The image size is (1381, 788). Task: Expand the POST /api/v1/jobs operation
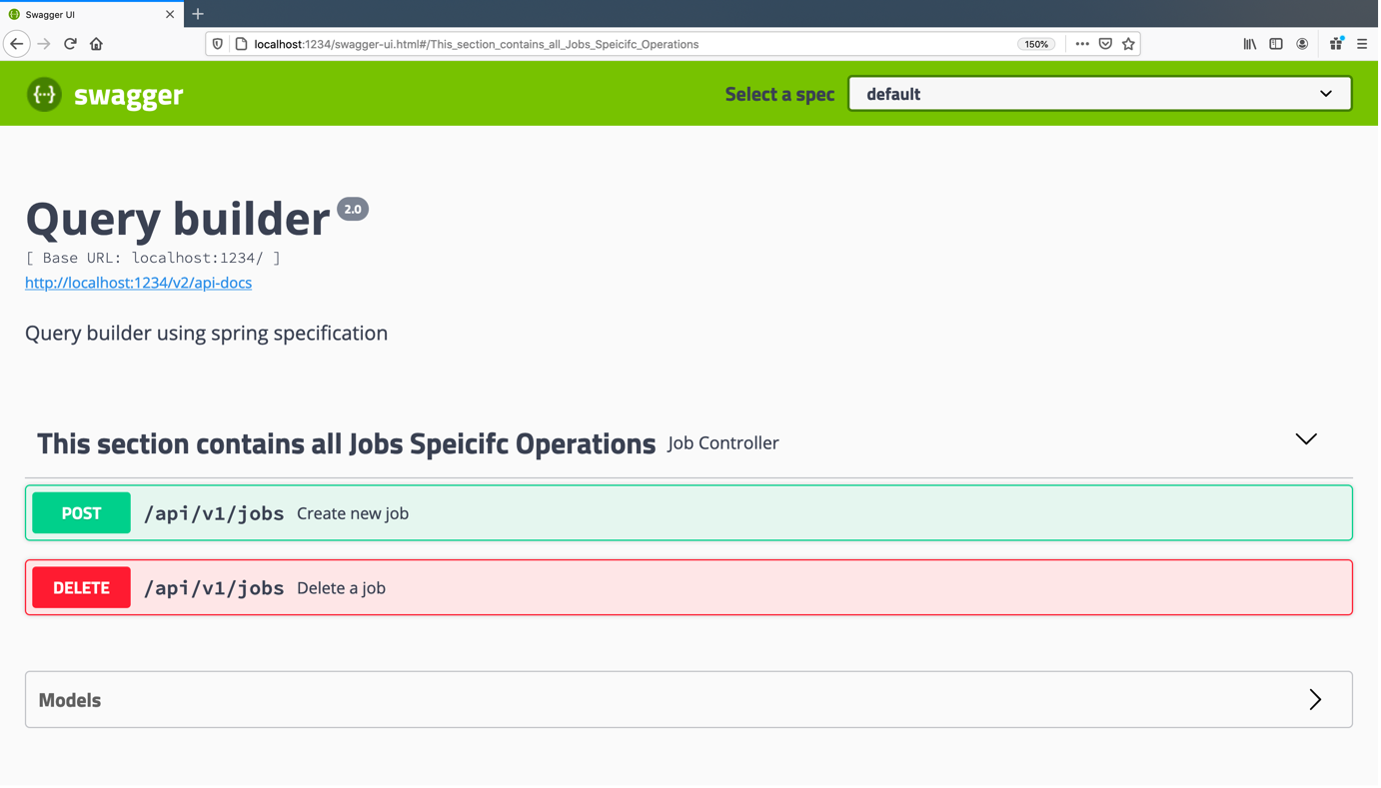[x=689, y=513]
